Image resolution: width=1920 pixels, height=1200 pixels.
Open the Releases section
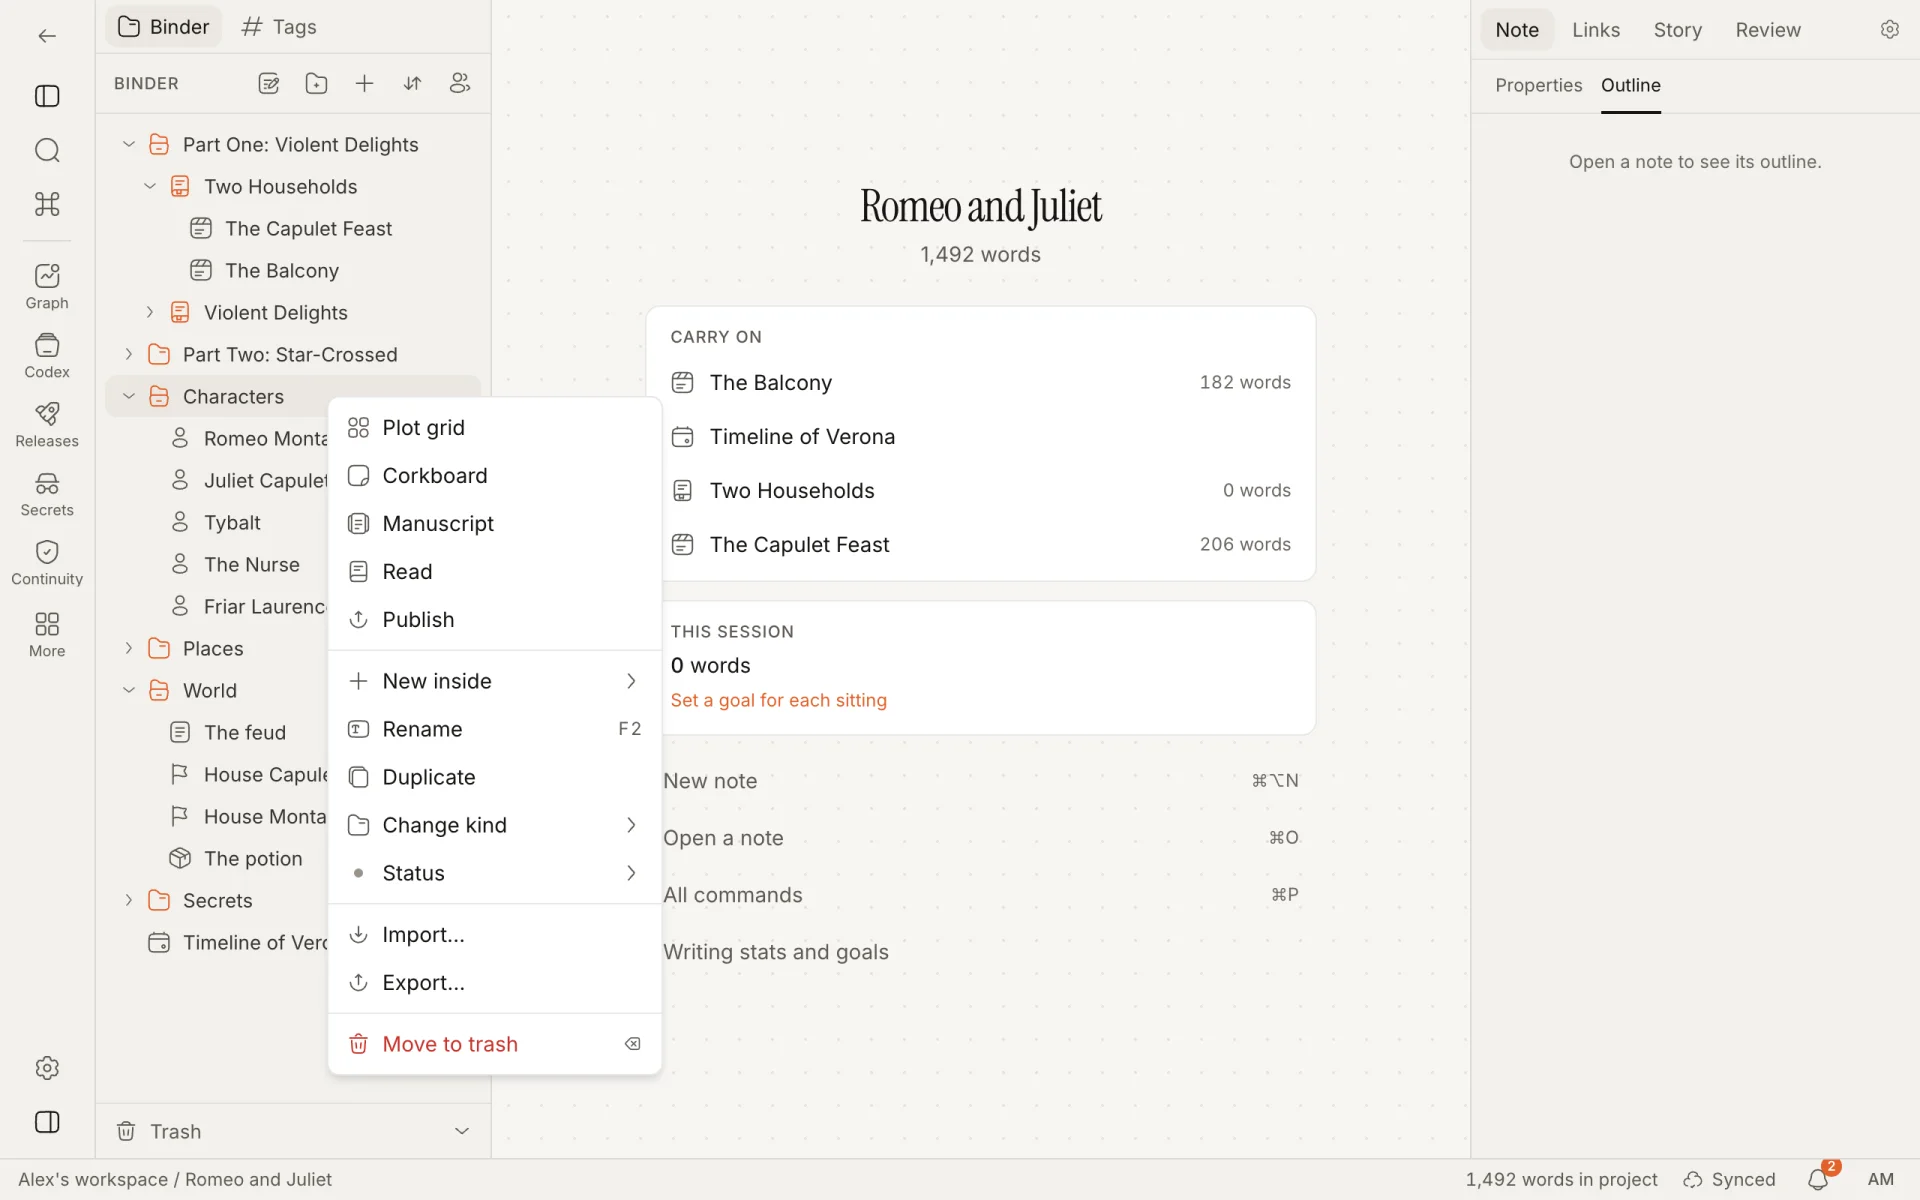47,425
